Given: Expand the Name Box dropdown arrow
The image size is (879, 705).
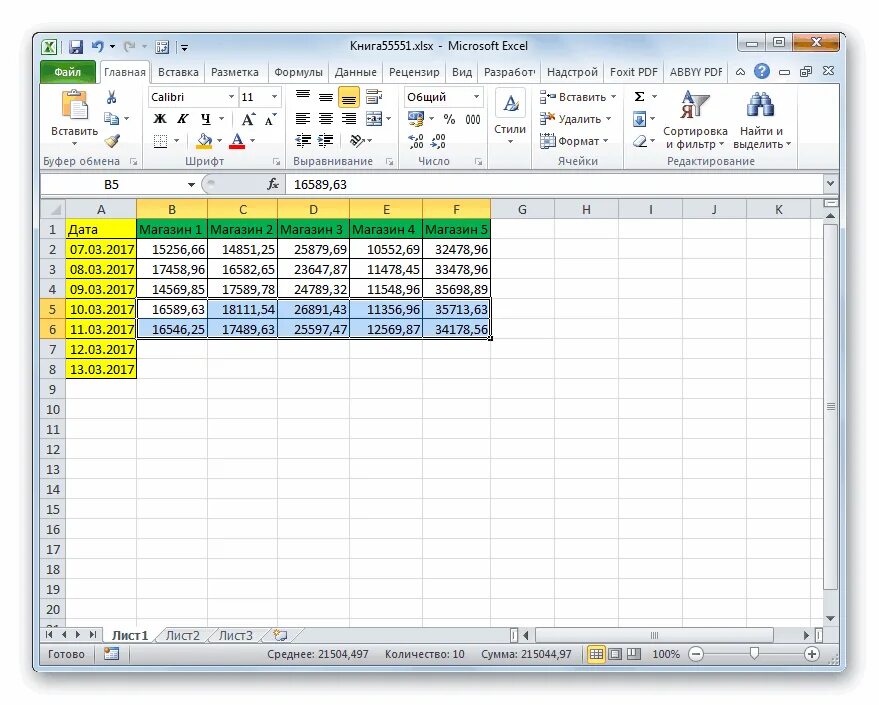Looking at the screenshot, I should [191, 184].
